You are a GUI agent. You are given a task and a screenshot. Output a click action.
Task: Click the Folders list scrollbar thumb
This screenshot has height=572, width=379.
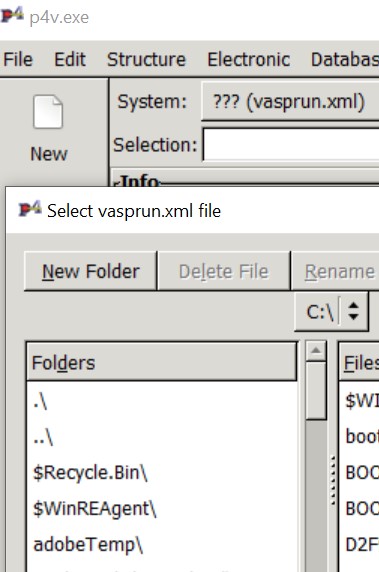click(x=316, y=391)
